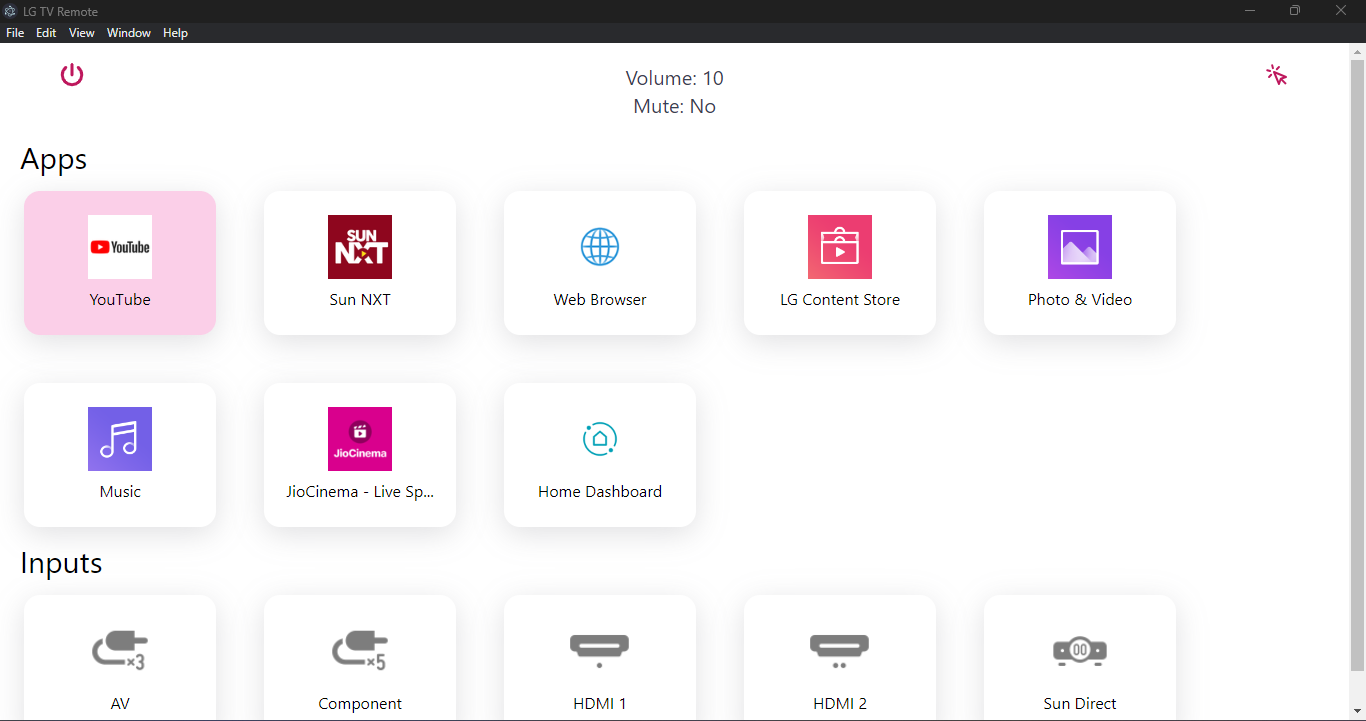Switch to the Component input icon
Screen dimensions: 1366x721
click(x=360, y=651)
